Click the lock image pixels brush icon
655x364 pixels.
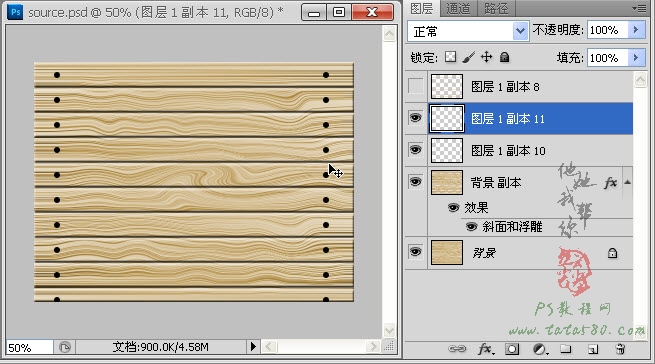point(469,57)
